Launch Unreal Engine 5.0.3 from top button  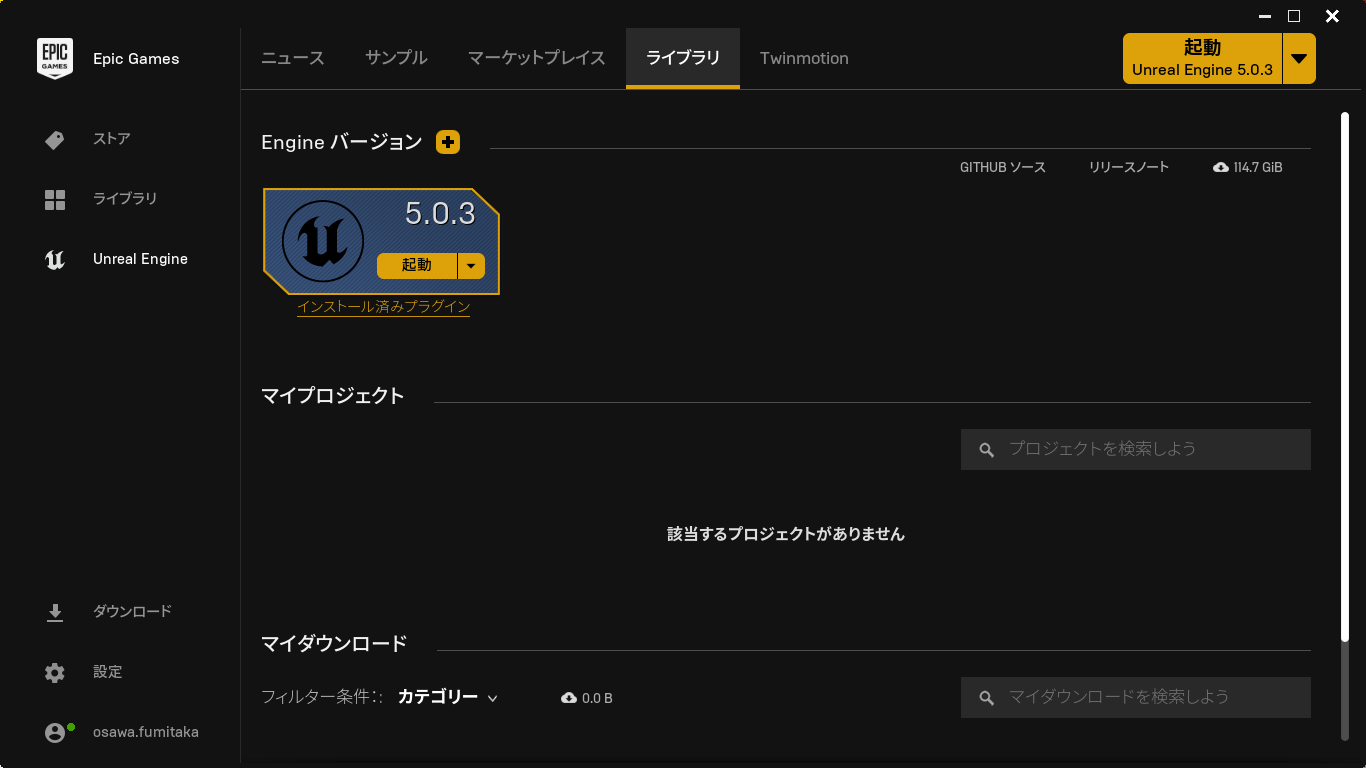coord(1202,58)
